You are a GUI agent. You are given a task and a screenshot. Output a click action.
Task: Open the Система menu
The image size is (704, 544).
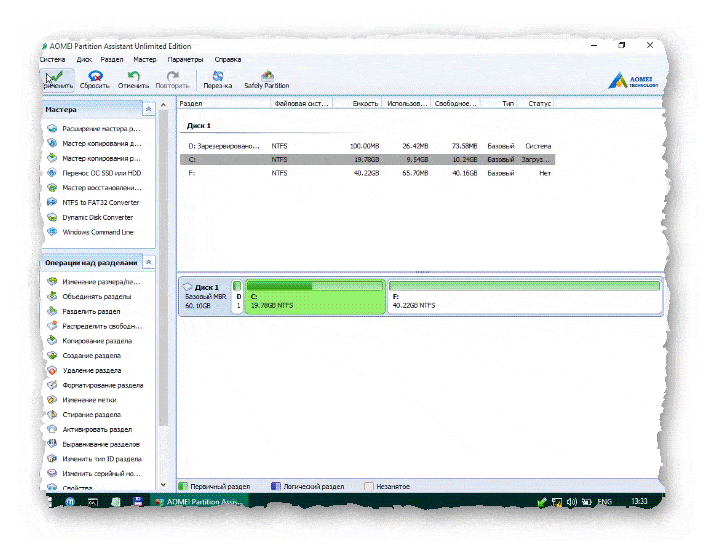pos(53,59)
